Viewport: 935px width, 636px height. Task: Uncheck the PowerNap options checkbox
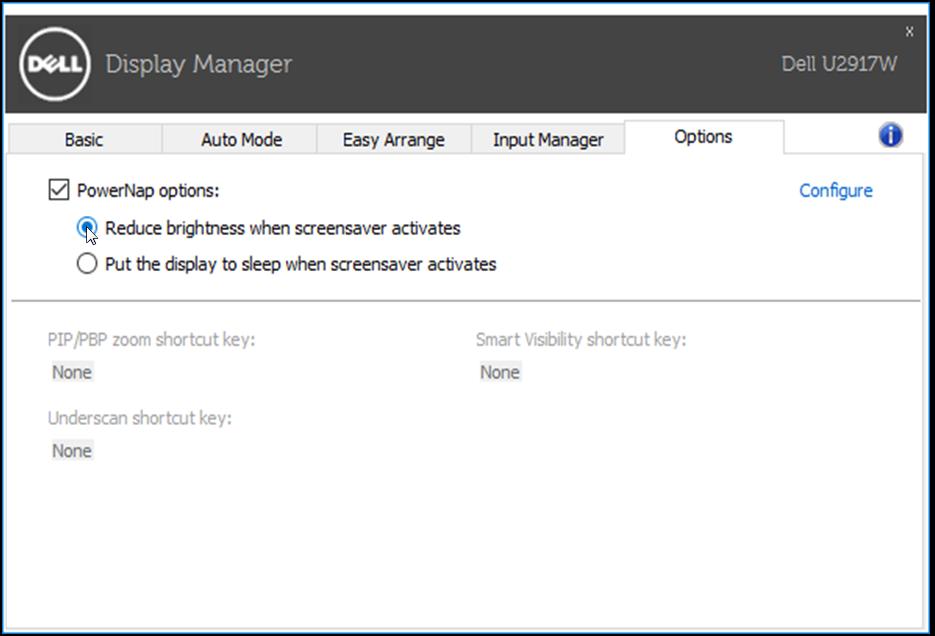58,190
